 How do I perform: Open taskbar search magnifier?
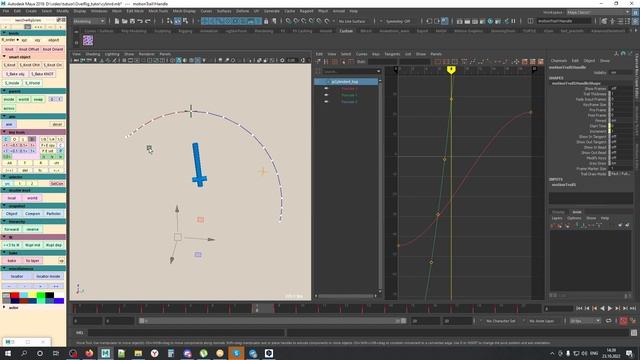coord(24,353)
